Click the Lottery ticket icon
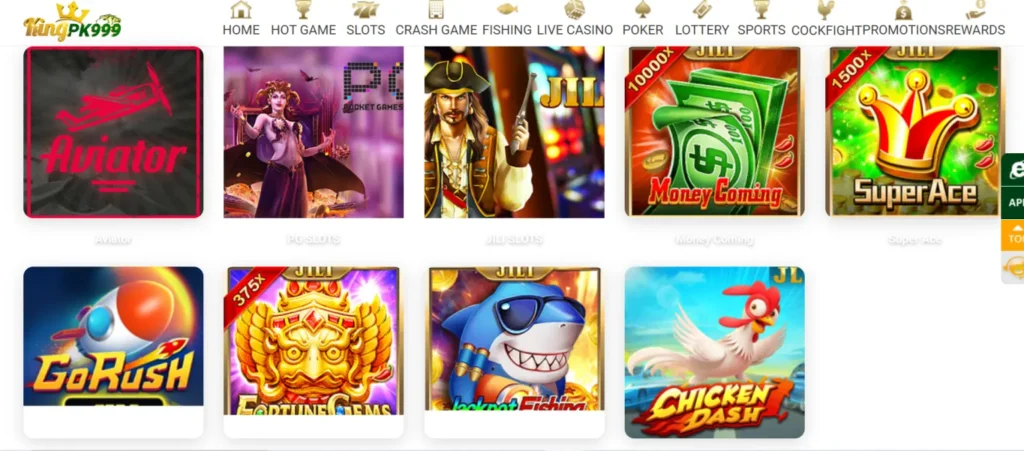This screenshot has width=1024, height=451. (702, 10)
